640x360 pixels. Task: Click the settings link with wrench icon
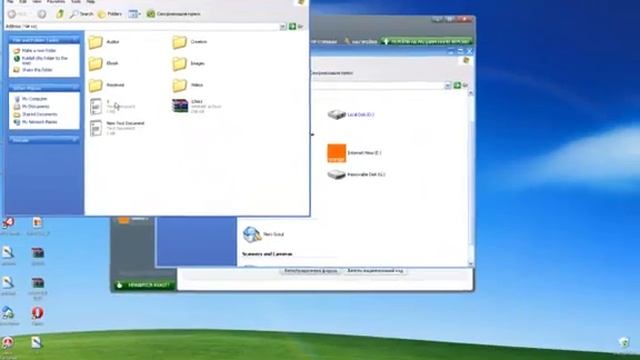361,41
